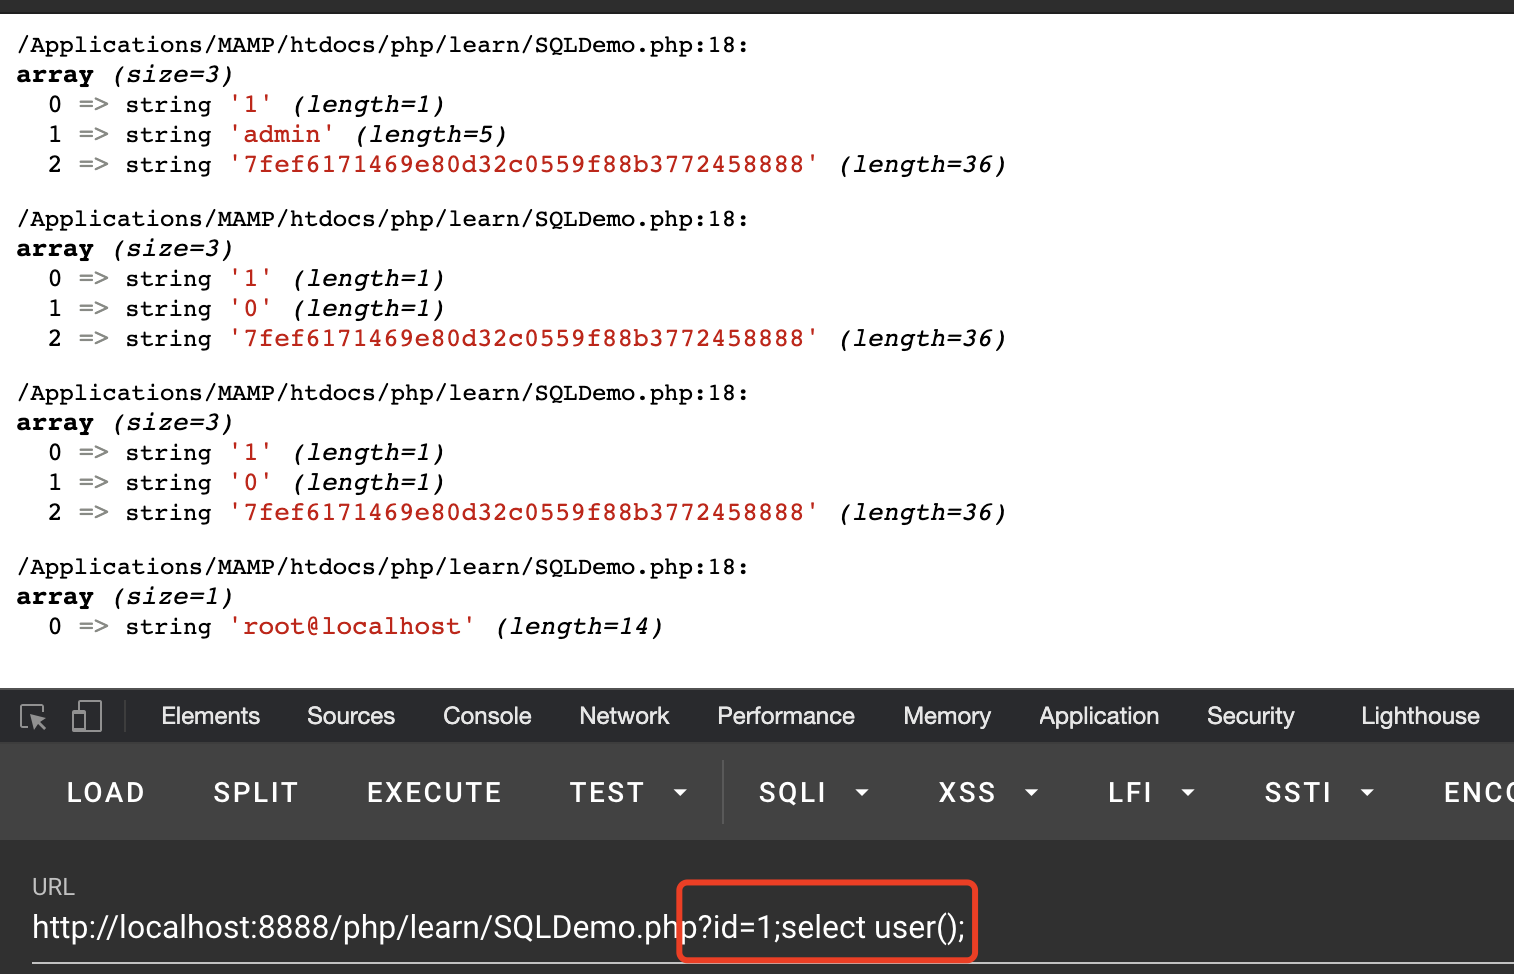Viewport: 1514px width, 974px height.
Task: Expand the SQLI dropdown
Action: (x=814, y=792)
